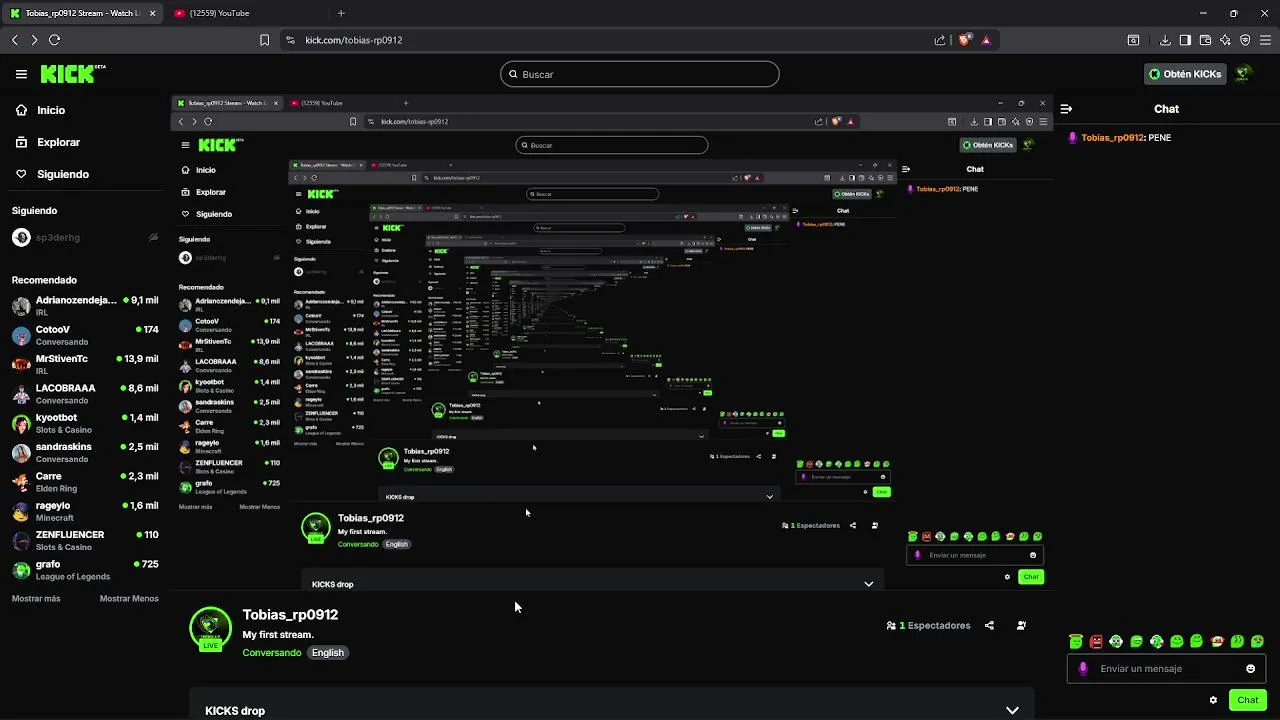Select the last heart-eyes emote
Screen dimensions: 1280x720
[x=1257, y=641]
